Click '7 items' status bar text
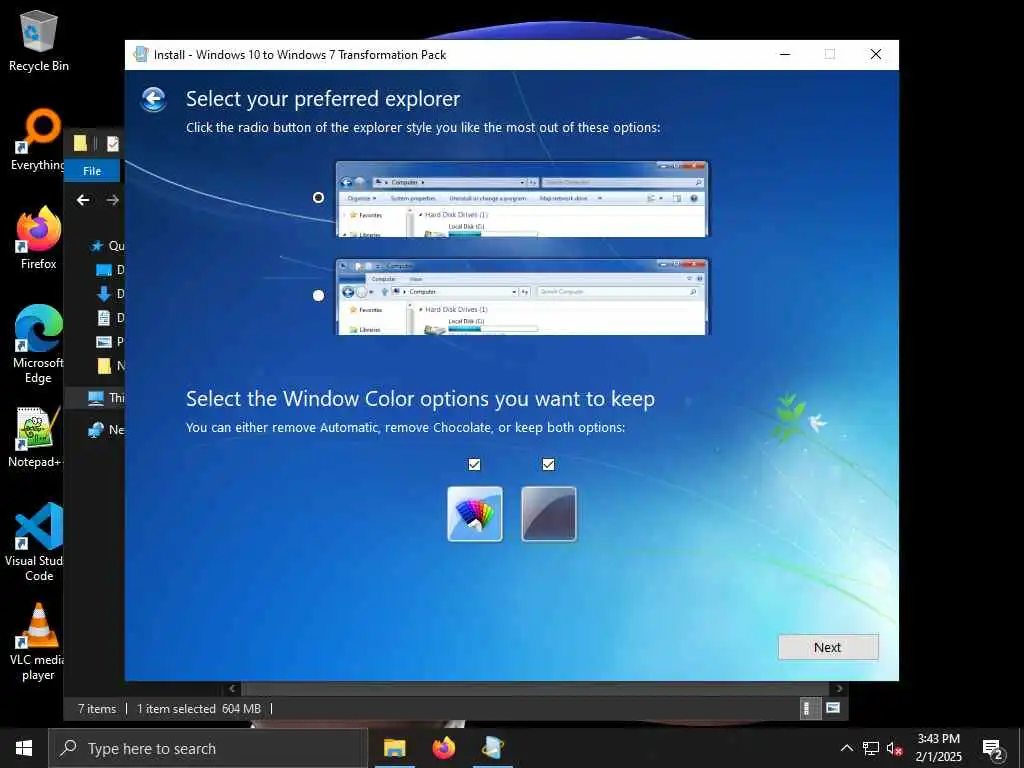Screen dimensions: 1024x768 coord(97,709)
